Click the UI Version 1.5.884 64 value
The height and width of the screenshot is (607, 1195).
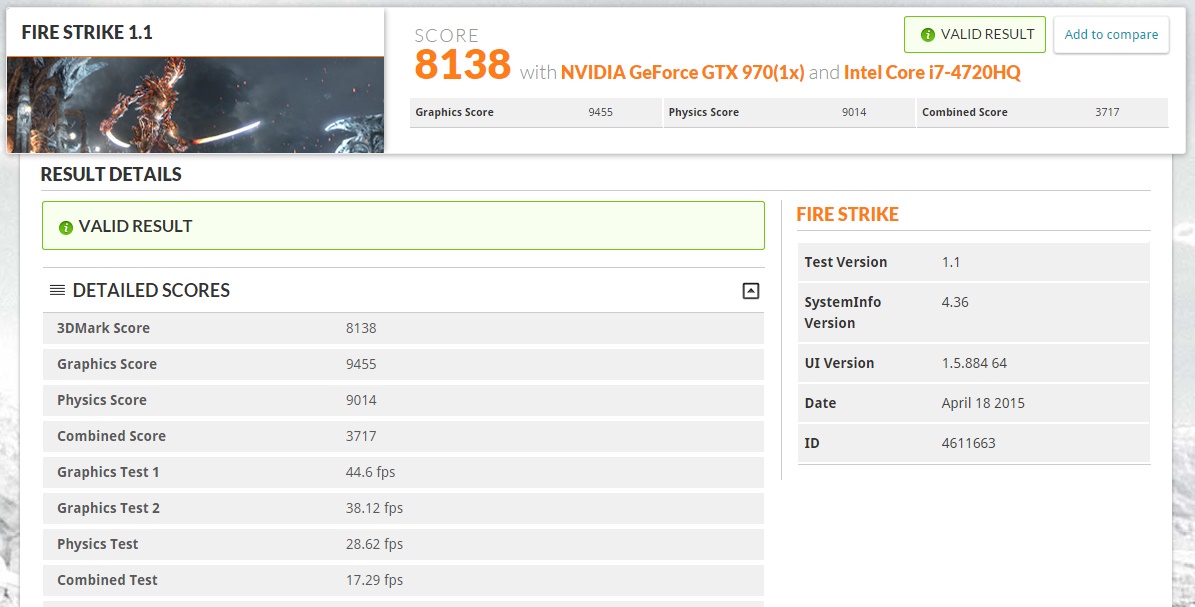click(x=974, y=363)
